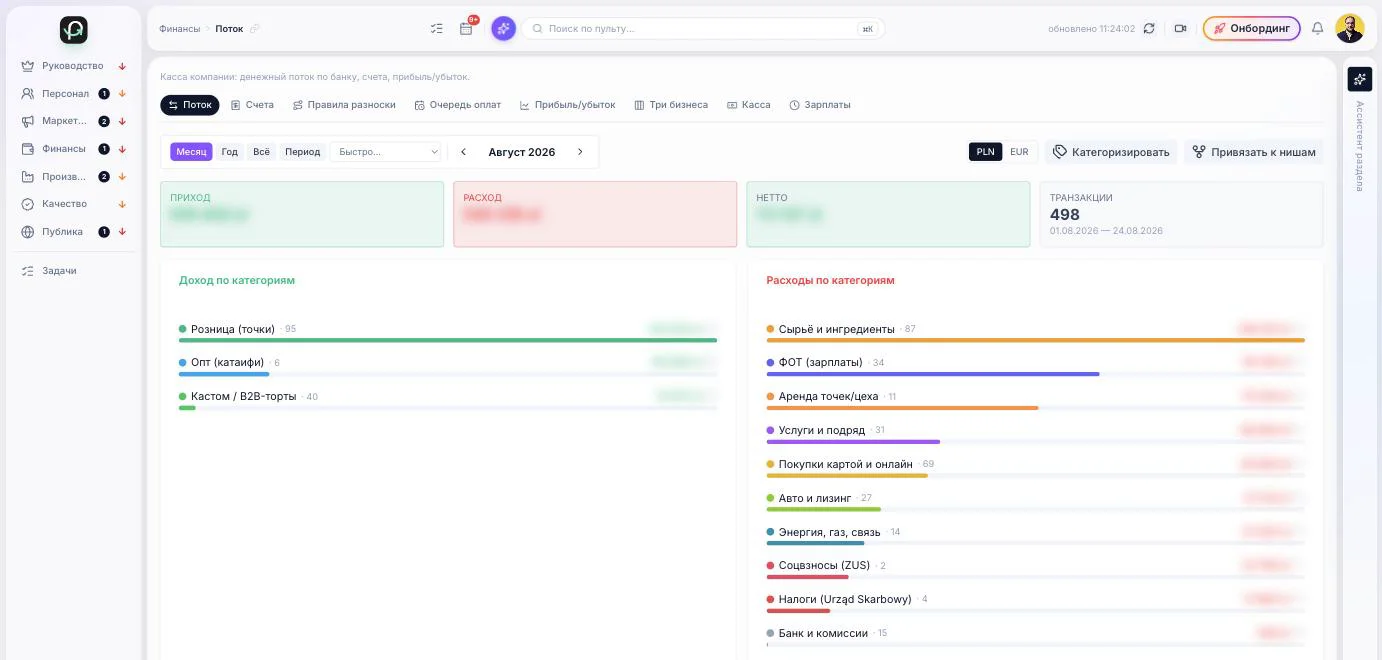Click the Категоризировать button
This screenshot has width=1382, height=660.
tap(1111, 152)
